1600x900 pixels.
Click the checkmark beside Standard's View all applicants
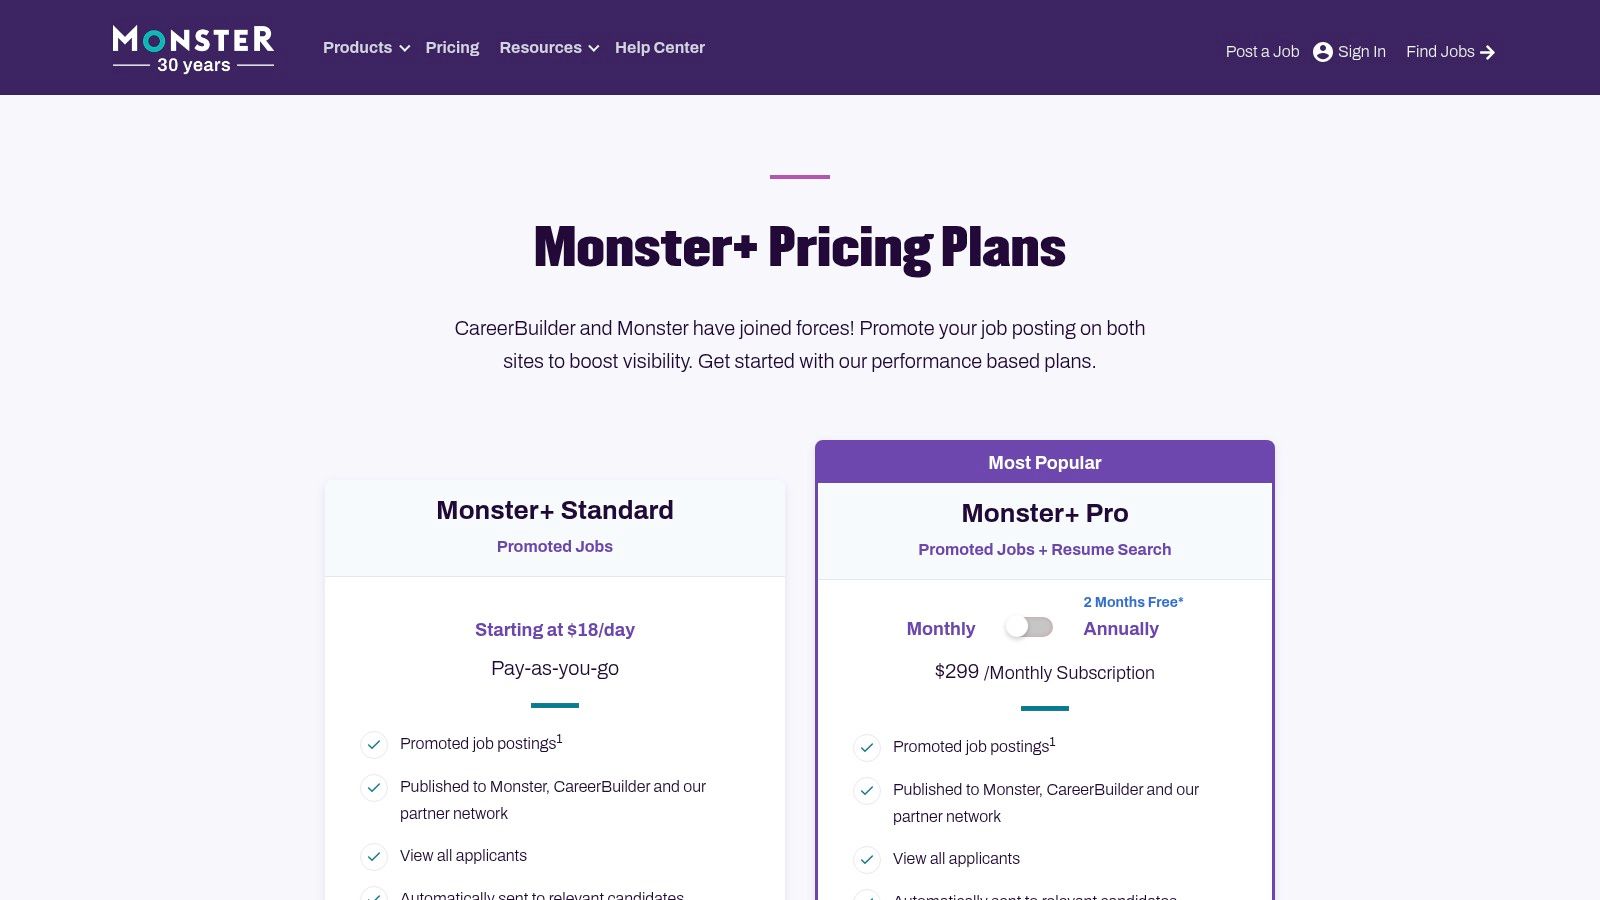[x=373, y=857]
